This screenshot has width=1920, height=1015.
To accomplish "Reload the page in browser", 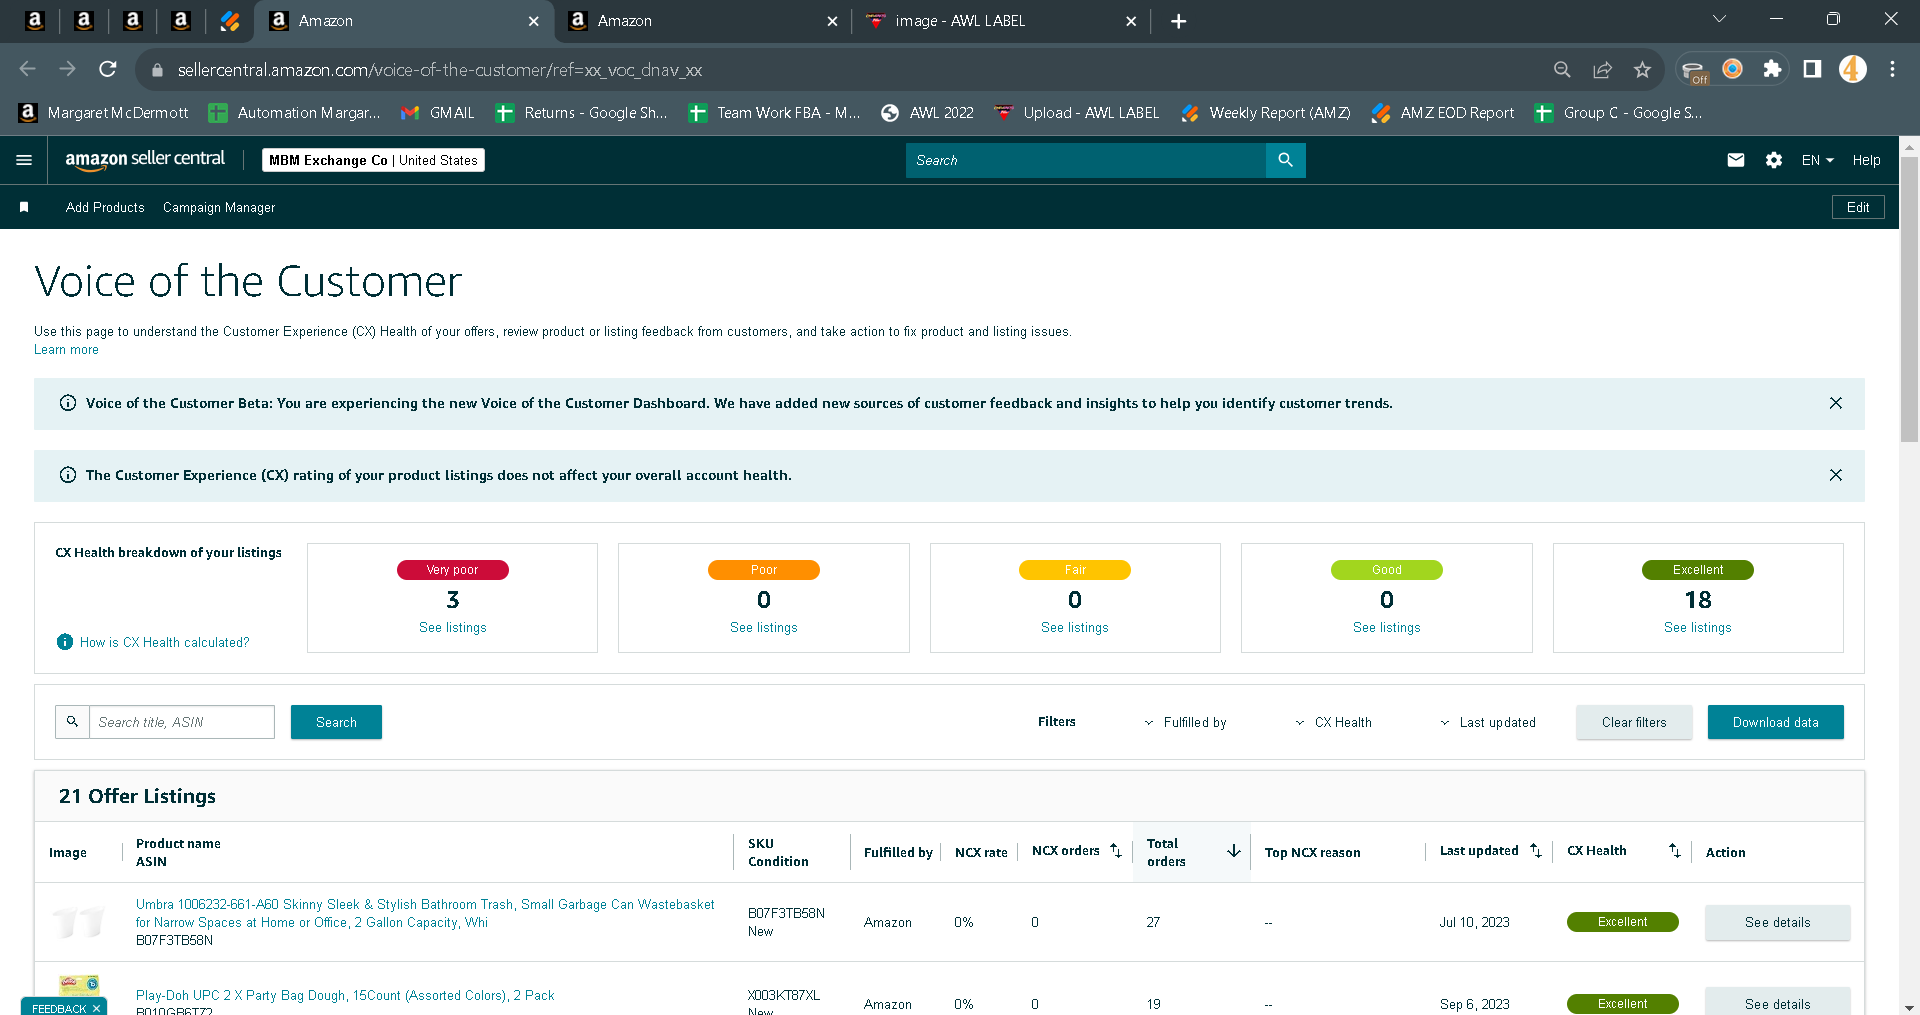I will click(108, 69).
